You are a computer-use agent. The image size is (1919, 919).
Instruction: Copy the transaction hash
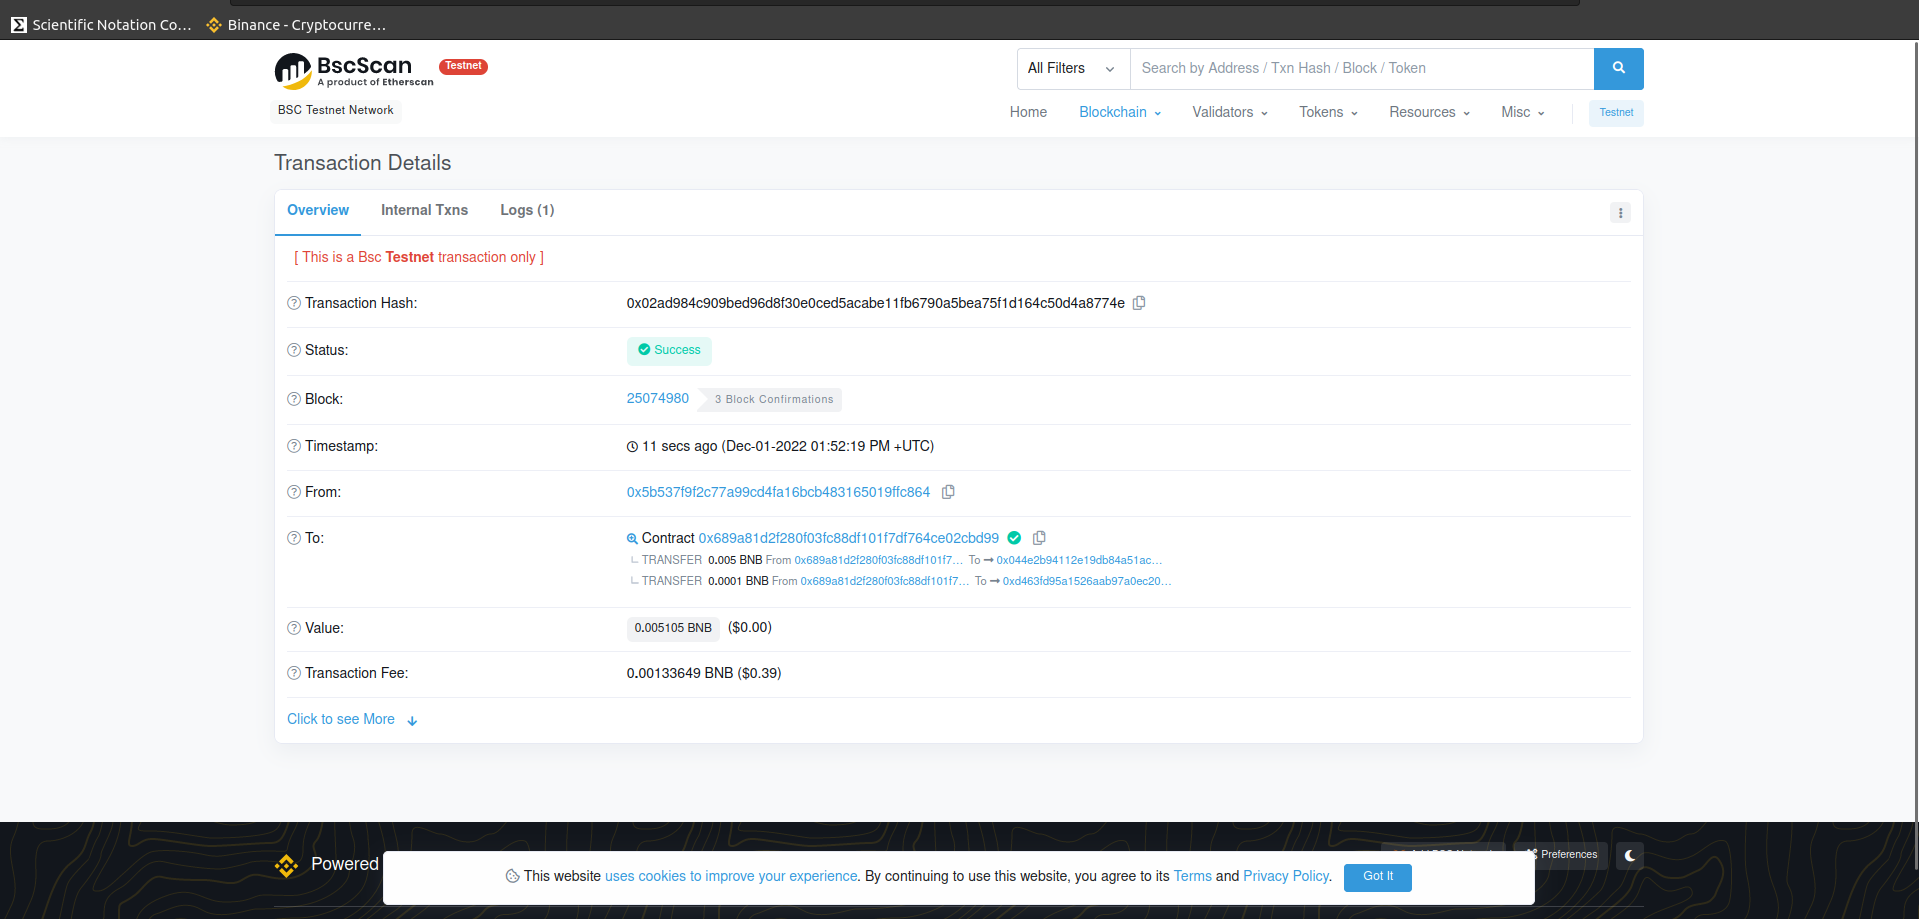1139,303
